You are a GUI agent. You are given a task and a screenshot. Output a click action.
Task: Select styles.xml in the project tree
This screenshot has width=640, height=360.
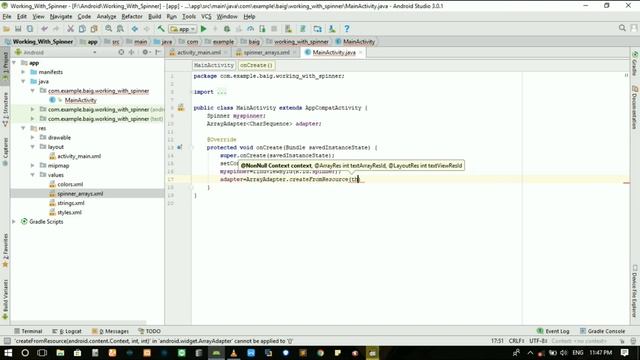(x=69, y=212)
